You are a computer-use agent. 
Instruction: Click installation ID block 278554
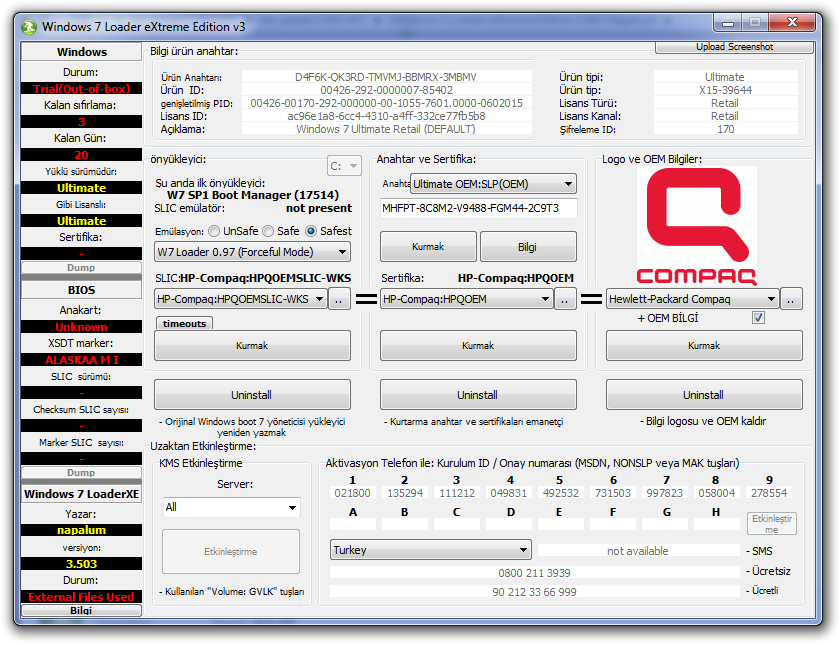pyautogui.click(x=769, y=493)
